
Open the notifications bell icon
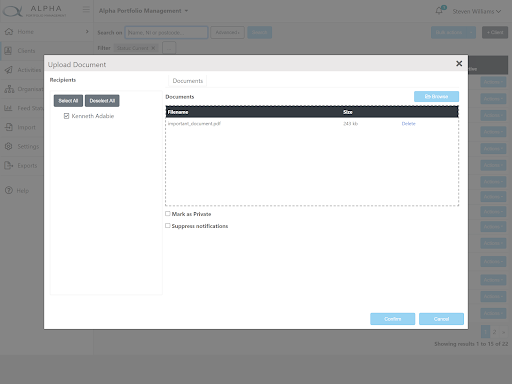tap(439, 11)
